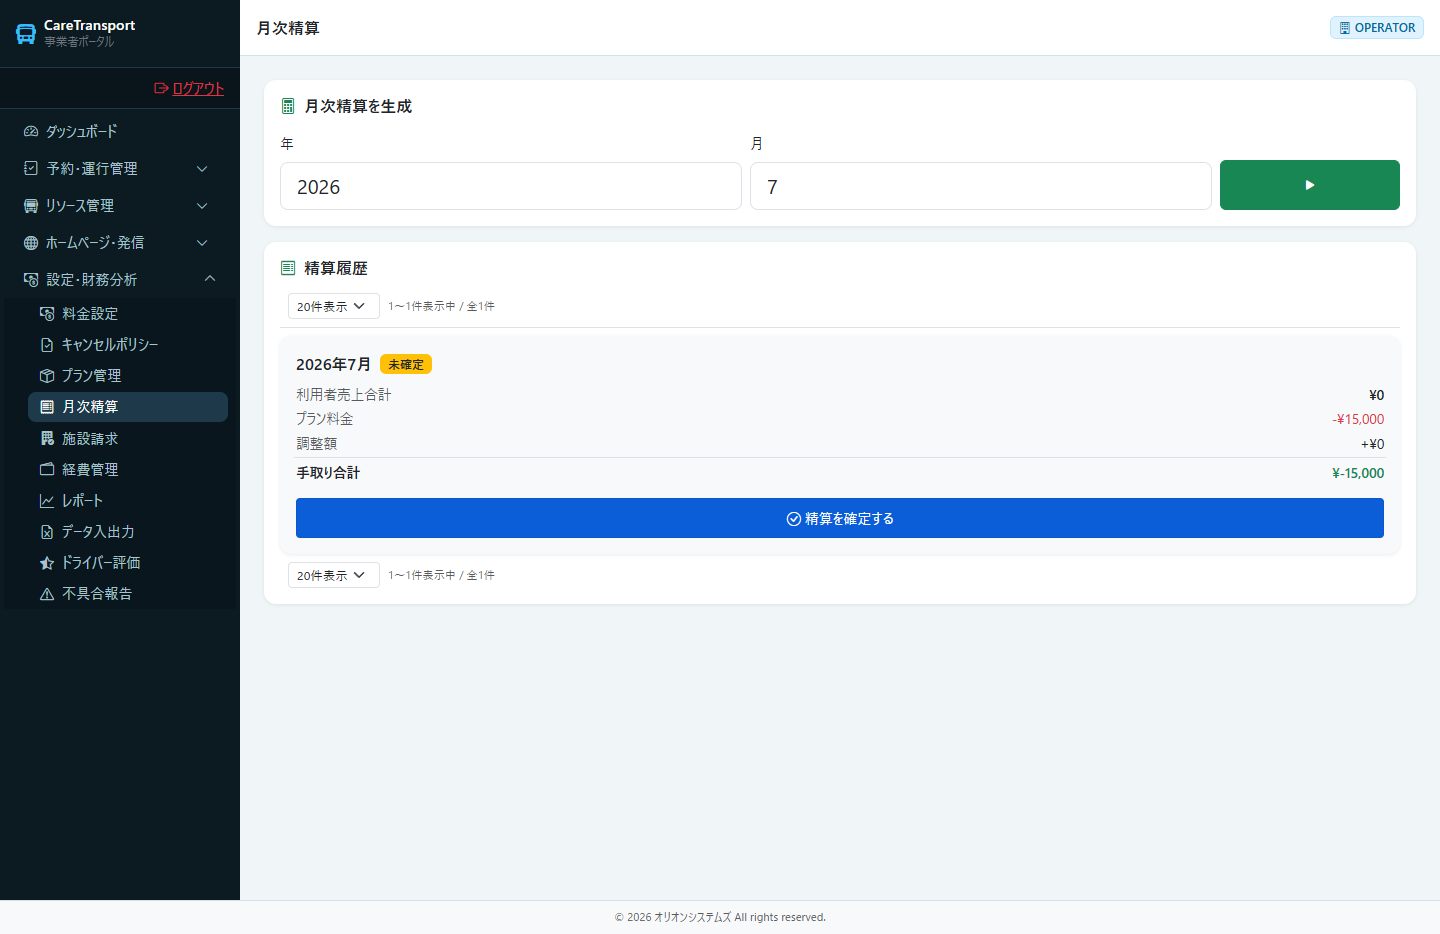The width and height of the screenshot is (1440, 934).
Task: Click the list icon beside 精算履歴
Action: click(x=288, y=268)
